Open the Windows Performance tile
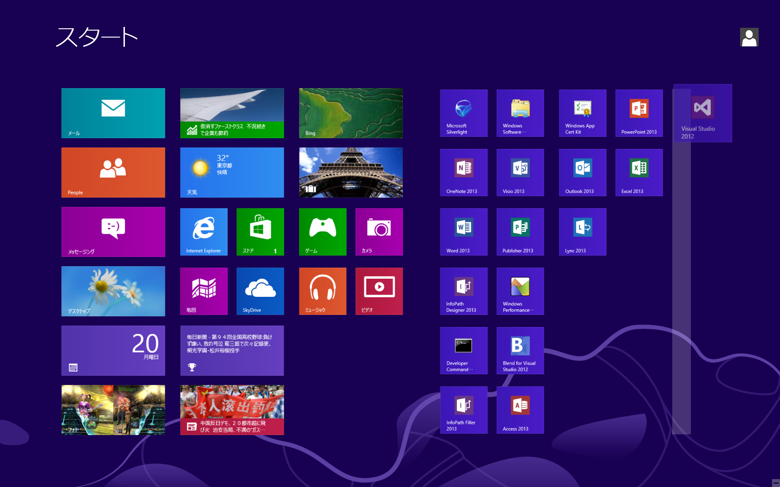 pyautogui.click(x=520, y=291)
